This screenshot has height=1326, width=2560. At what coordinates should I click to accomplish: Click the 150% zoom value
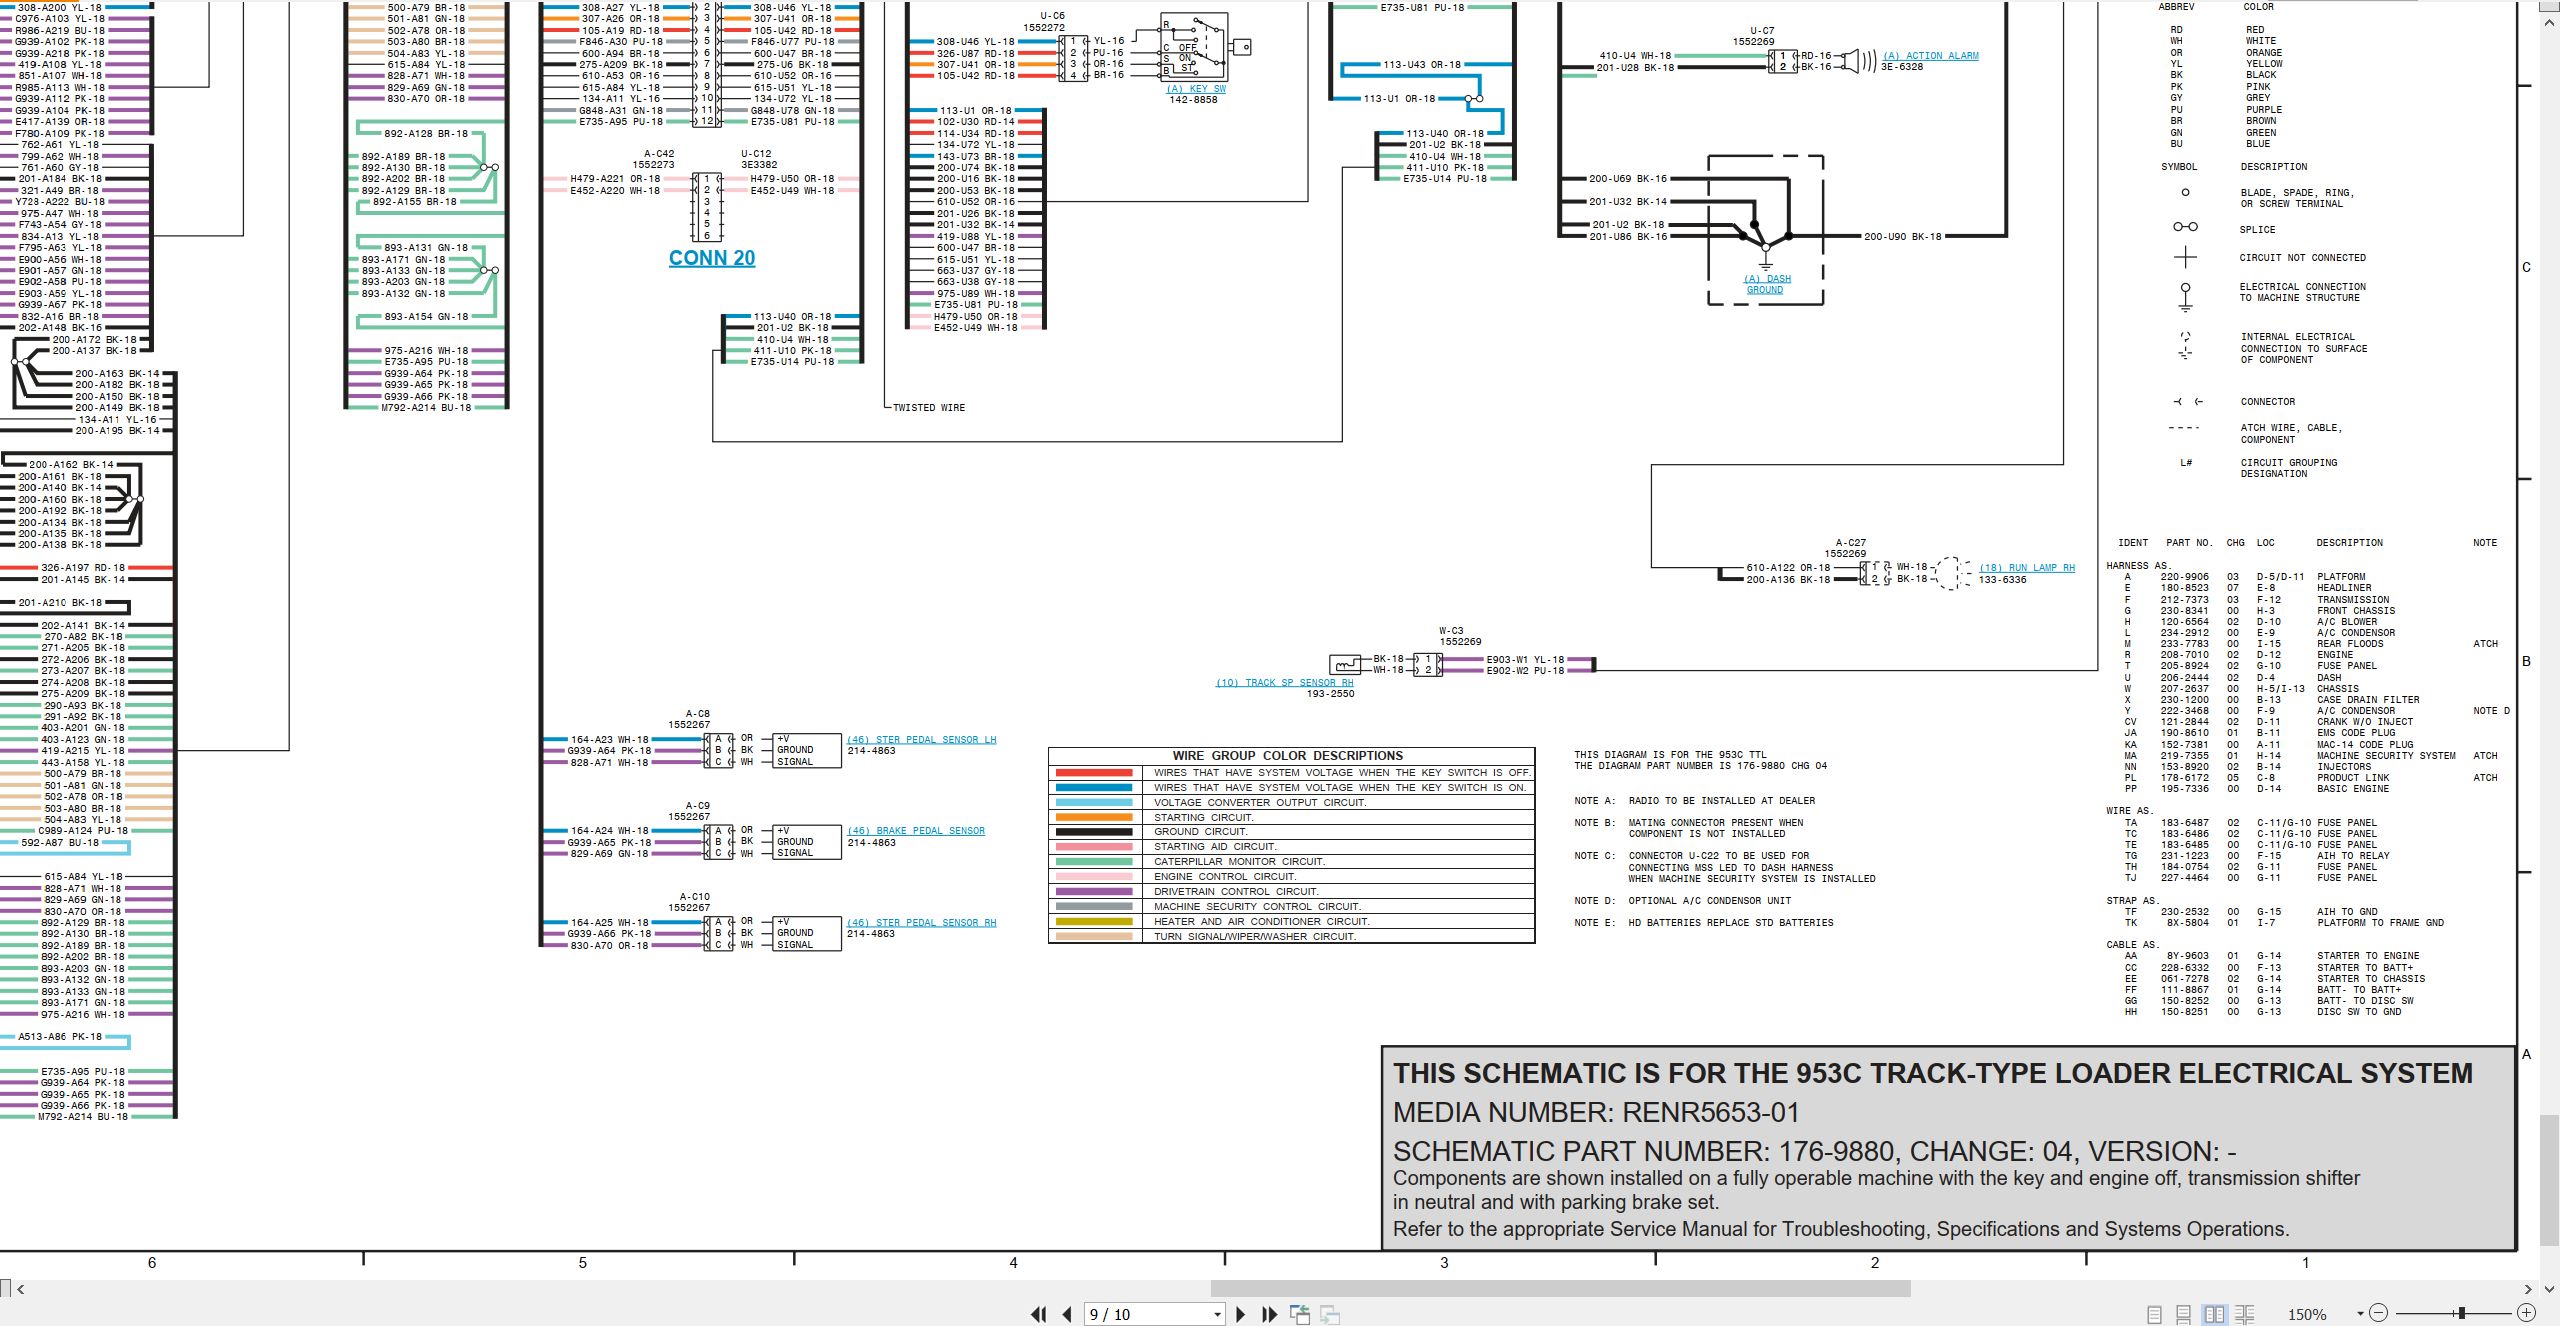coord(2307,1314)
